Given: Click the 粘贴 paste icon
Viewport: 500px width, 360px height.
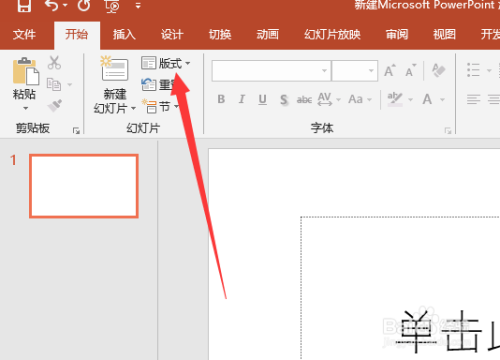Looking at the screenshot, I should click(25, 71).
